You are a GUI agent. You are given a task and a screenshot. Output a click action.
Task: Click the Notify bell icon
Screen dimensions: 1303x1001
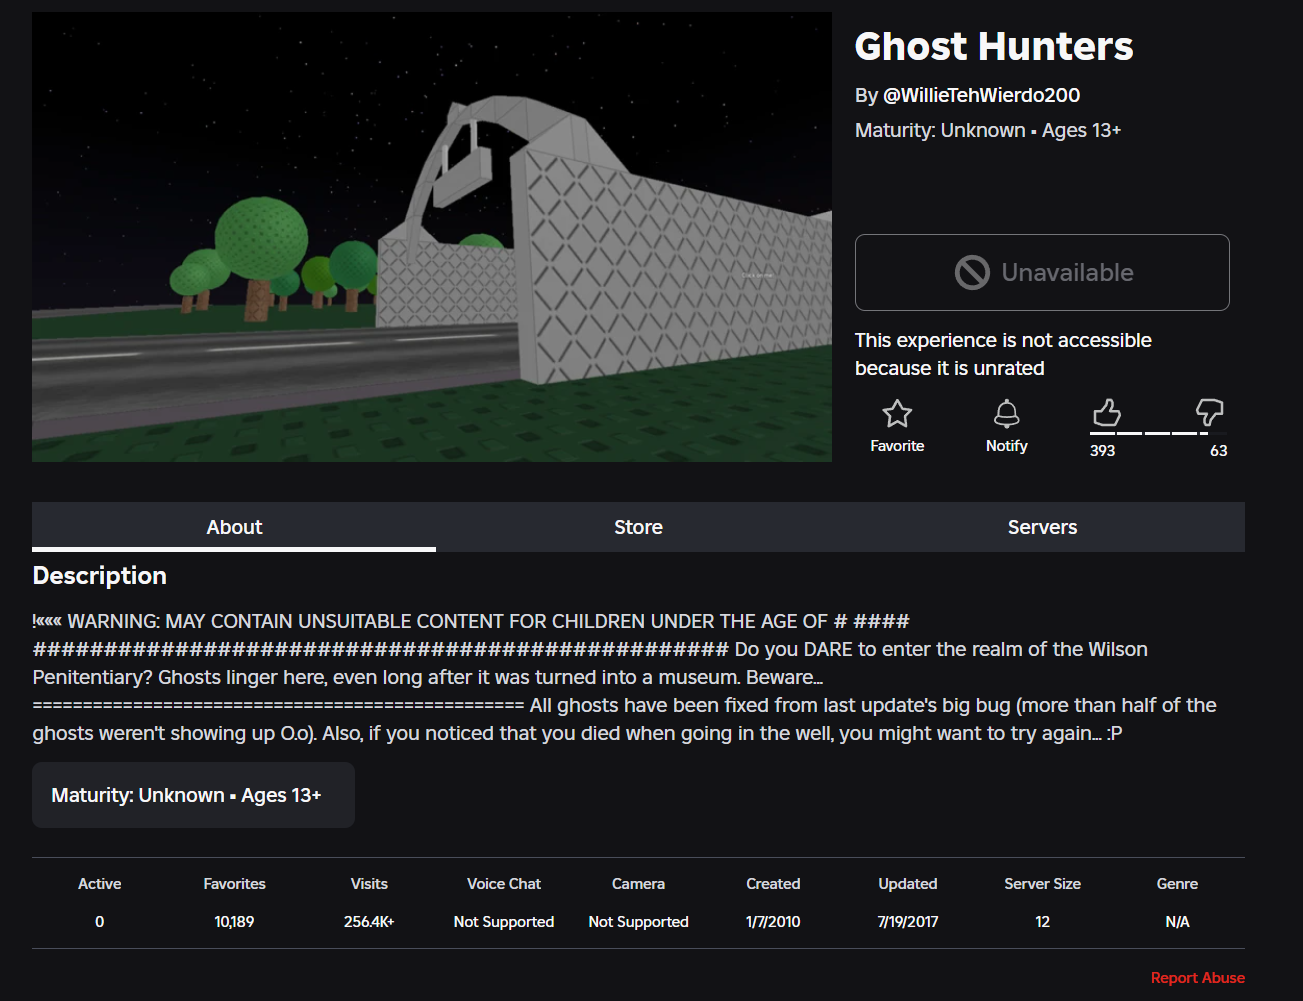(1006, 413)
